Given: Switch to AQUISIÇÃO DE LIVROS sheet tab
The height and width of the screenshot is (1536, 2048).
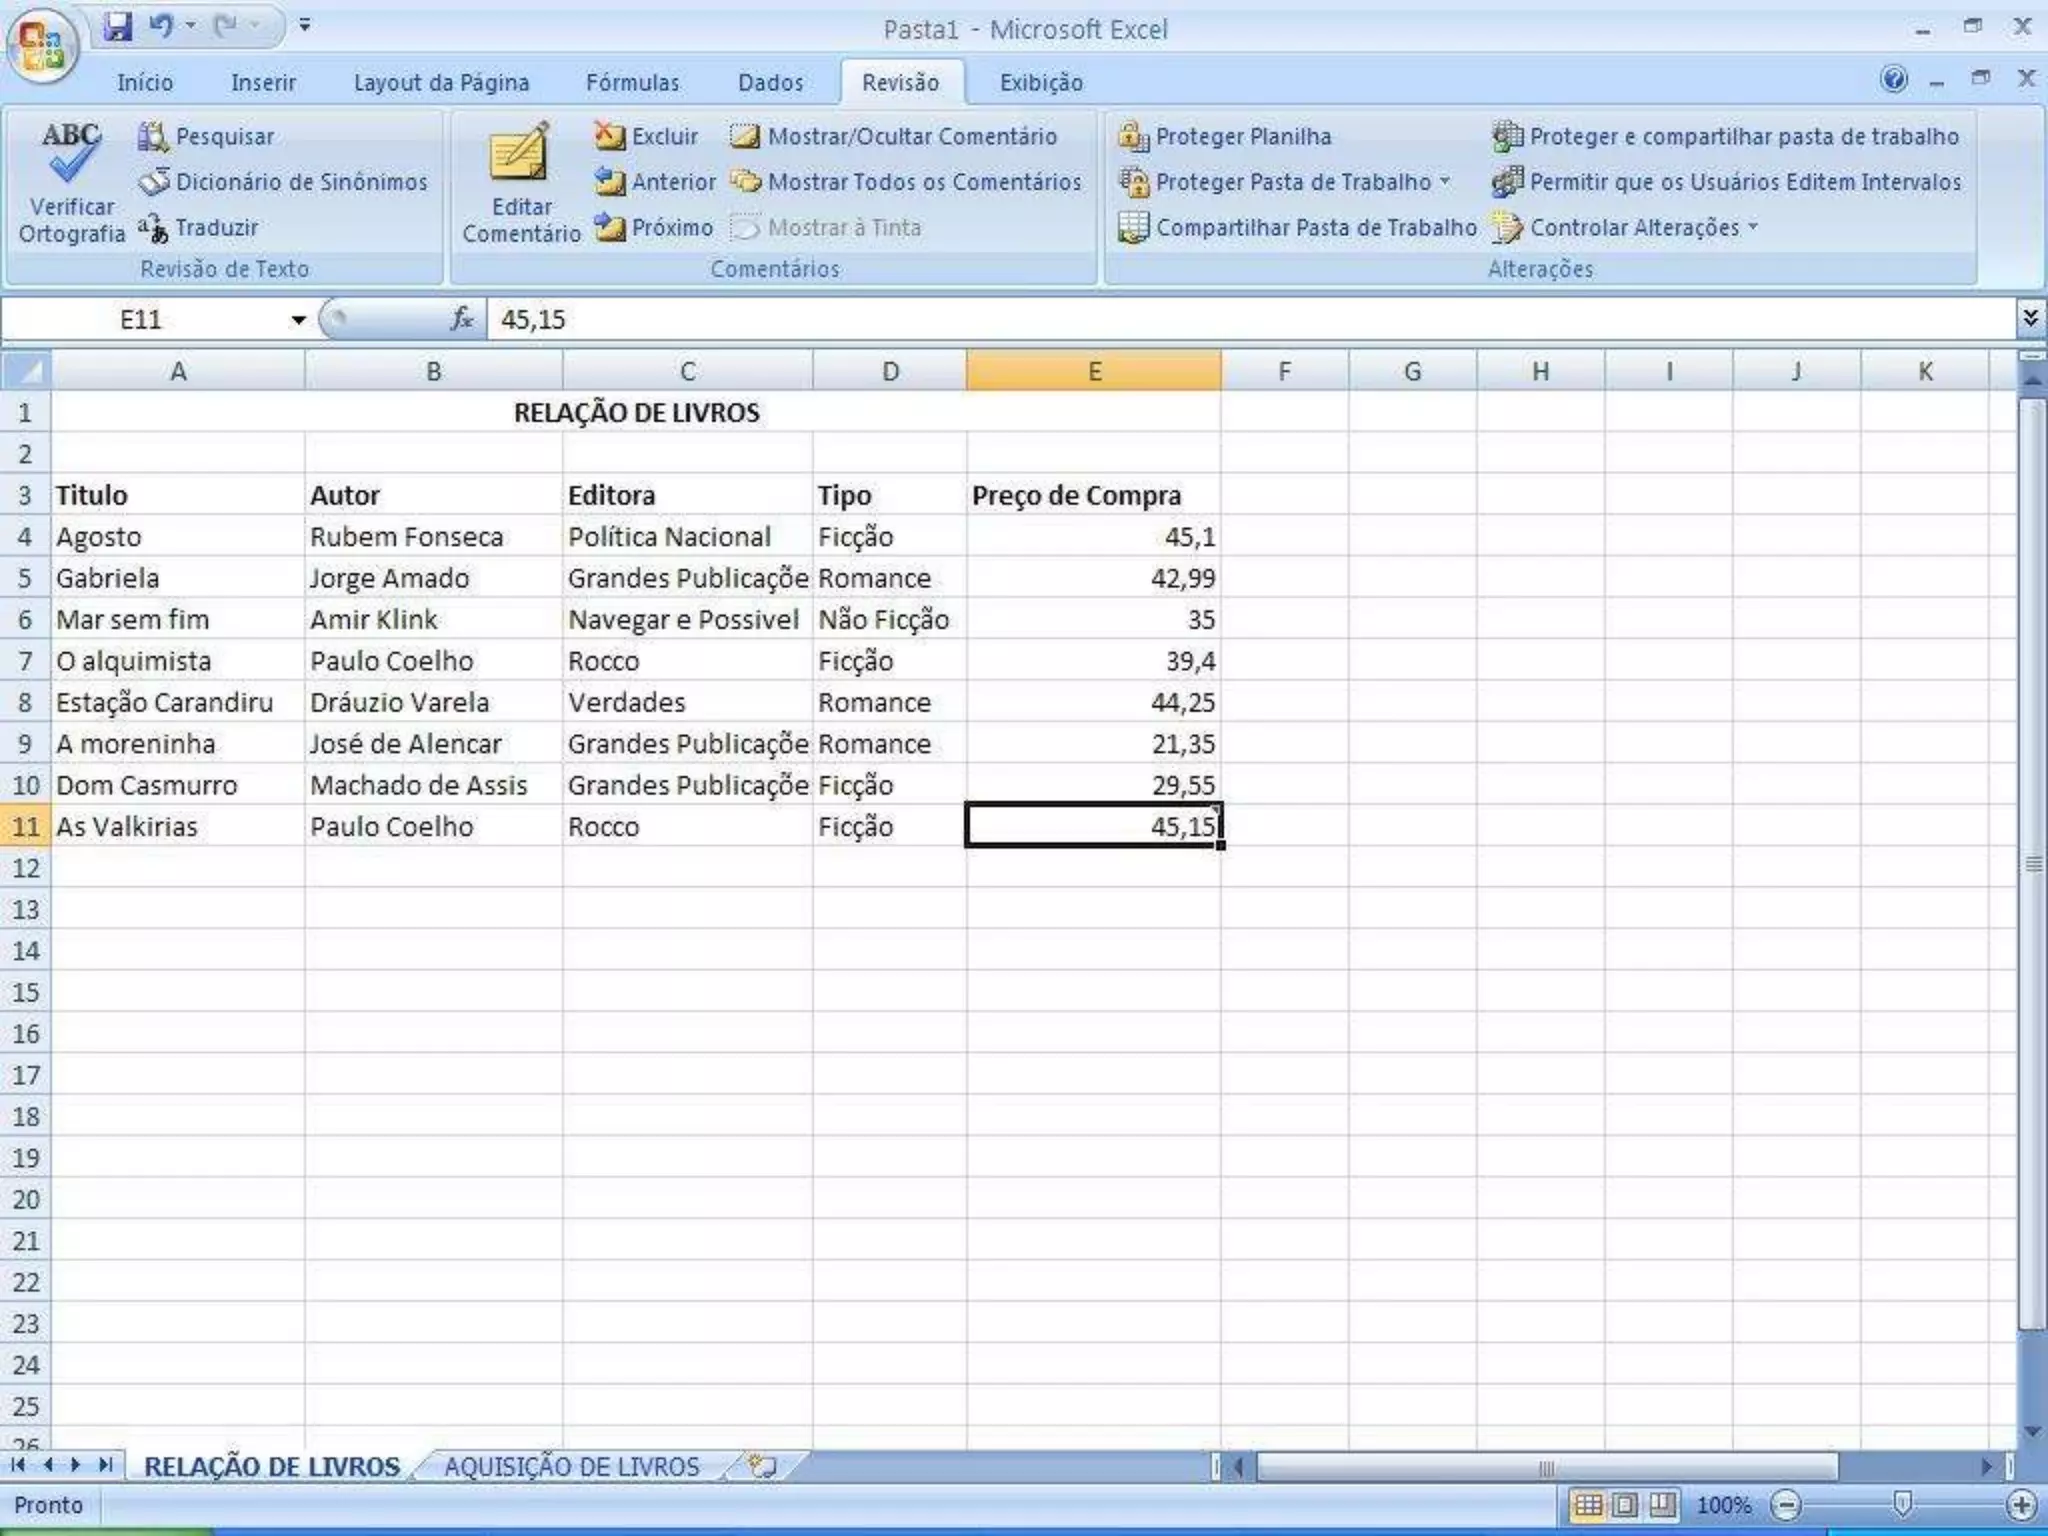Looking at the screenshot, I should click(x=571, y=1466).
